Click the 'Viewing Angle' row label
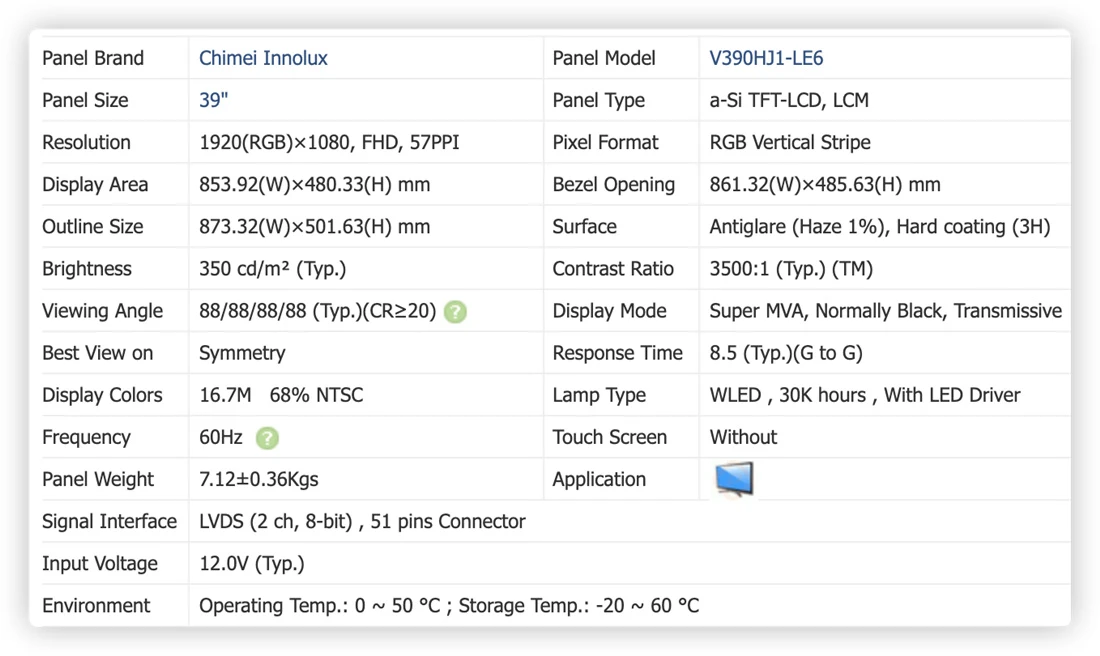This screenshot has height=656, width=1100. click(x=102, y=311)
